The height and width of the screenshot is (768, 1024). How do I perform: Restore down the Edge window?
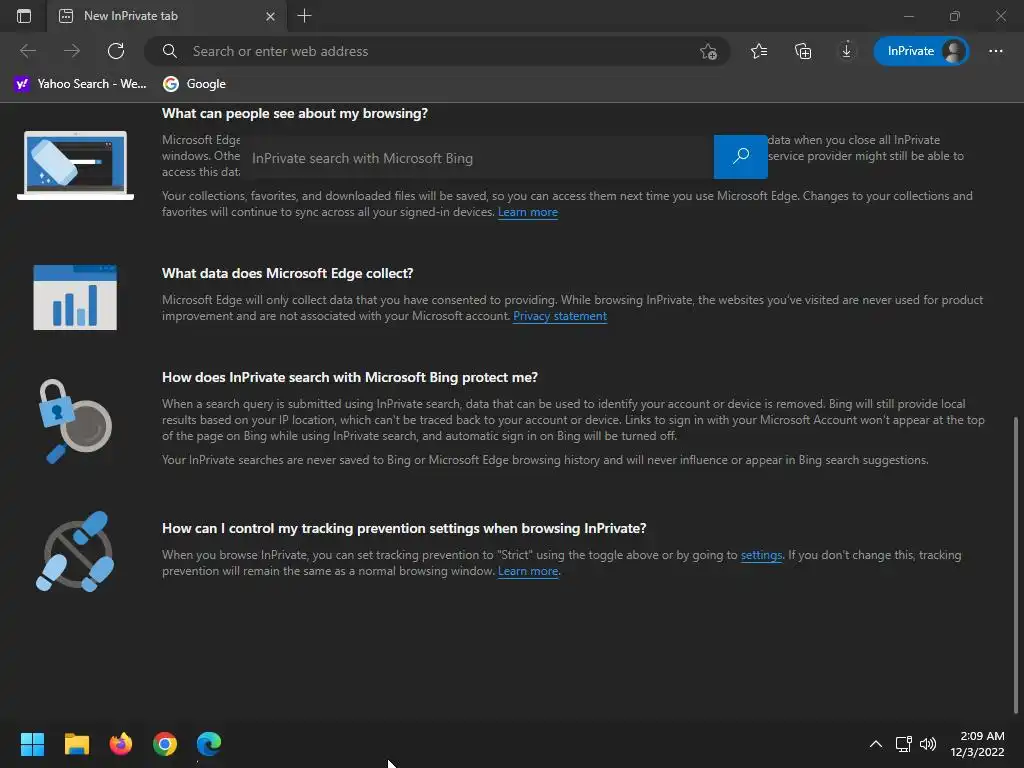point(955,16)
